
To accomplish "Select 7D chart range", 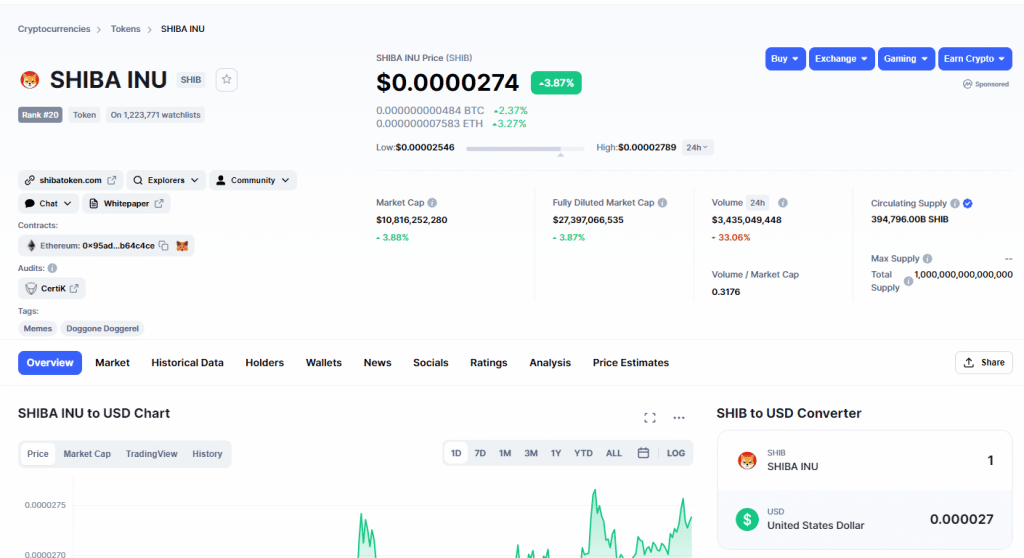I will 480,453.
